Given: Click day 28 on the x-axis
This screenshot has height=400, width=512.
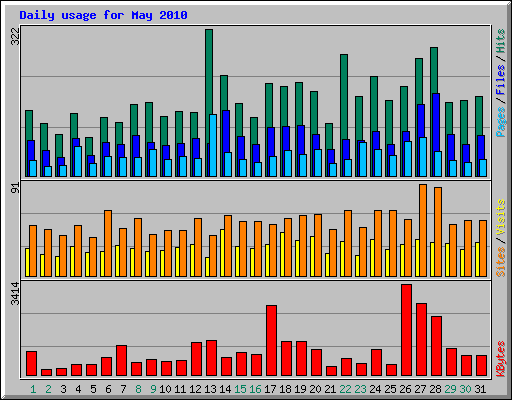Looking at the screenshot, I should point(435,389).
